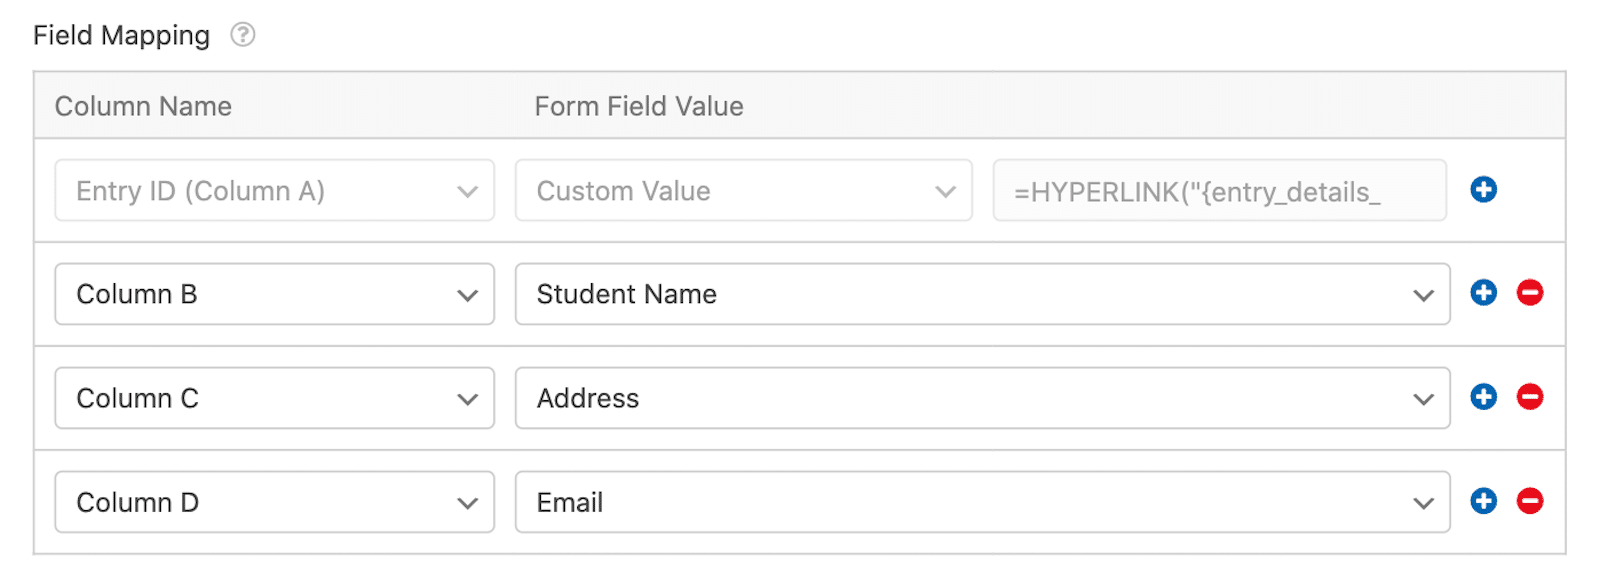Add a new row after Entry ID mapping

1483,189
